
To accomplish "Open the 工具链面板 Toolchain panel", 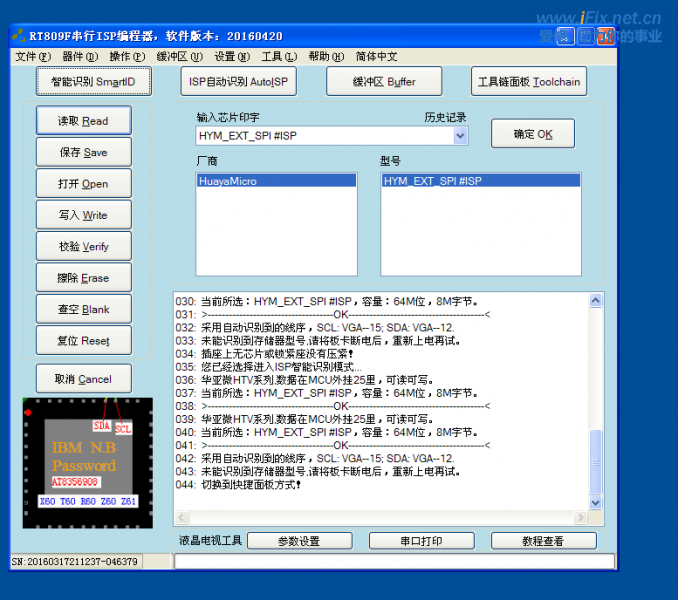I will click(529, 81).
